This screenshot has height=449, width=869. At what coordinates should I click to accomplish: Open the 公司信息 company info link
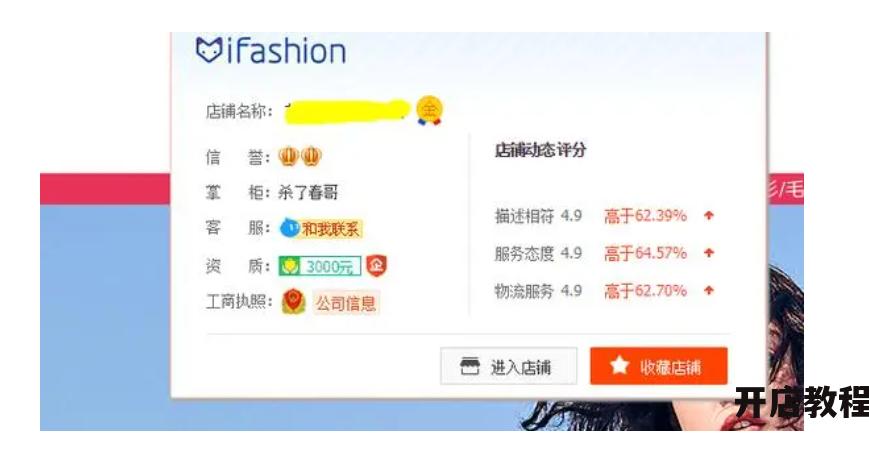pyautogui.click(x=346, y=303)
